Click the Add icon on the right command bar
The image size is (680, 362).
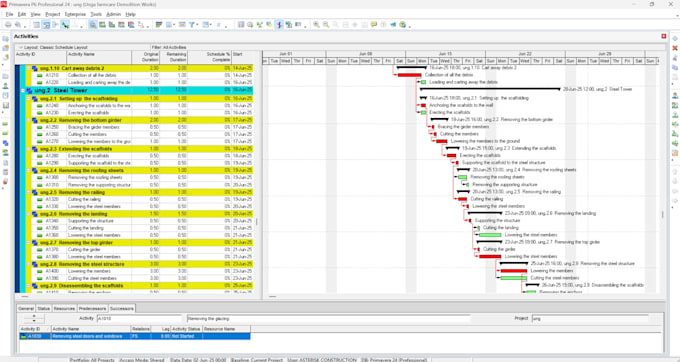click(x=675, y=39)
